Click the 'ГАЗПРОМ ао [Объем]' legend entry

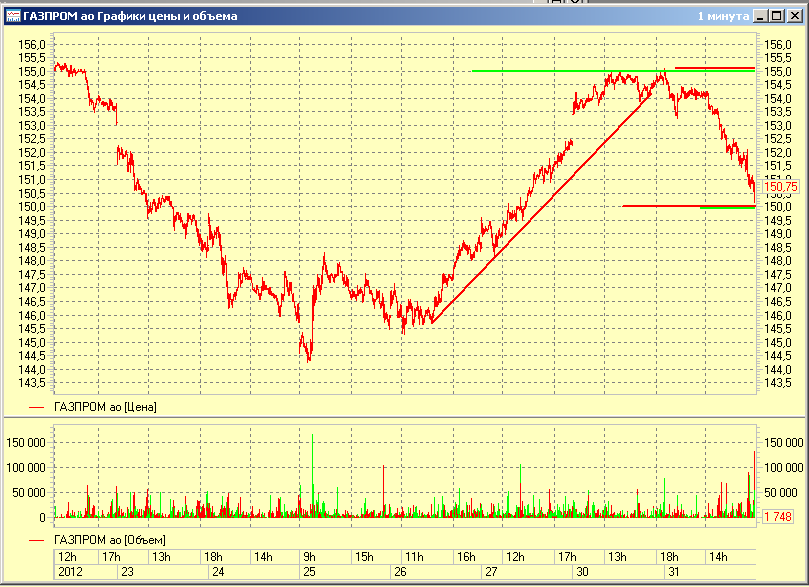tap(109, 540)
